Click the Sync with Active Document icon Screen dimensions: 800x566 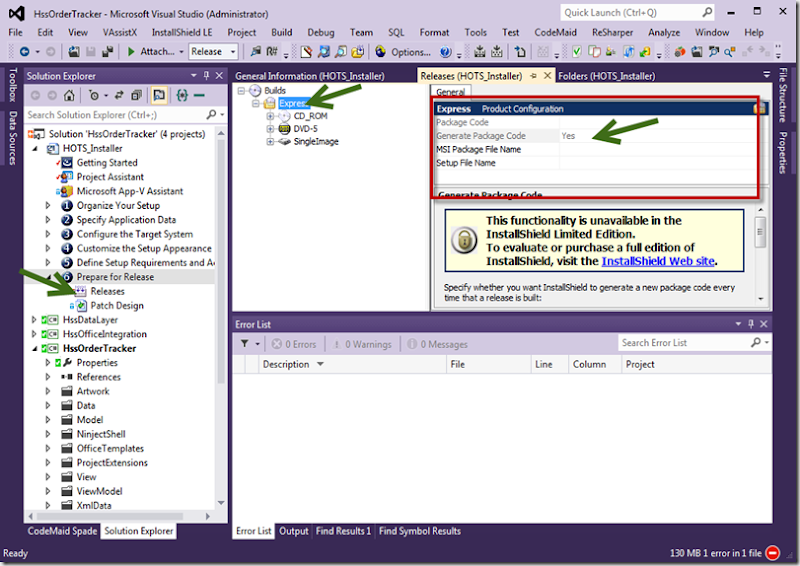[x=119, y=95]
